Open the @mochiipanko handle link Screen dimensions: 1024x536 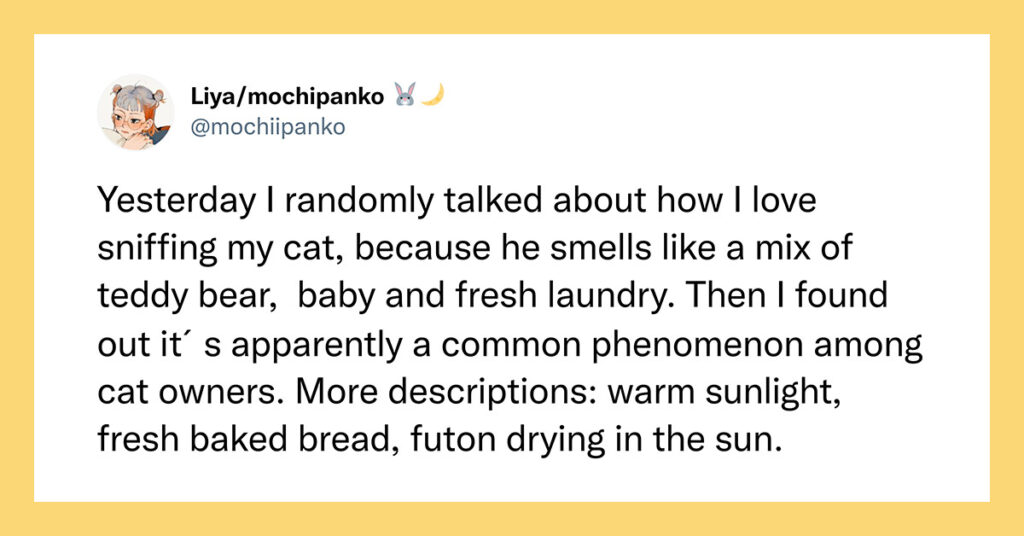point(268,127)
